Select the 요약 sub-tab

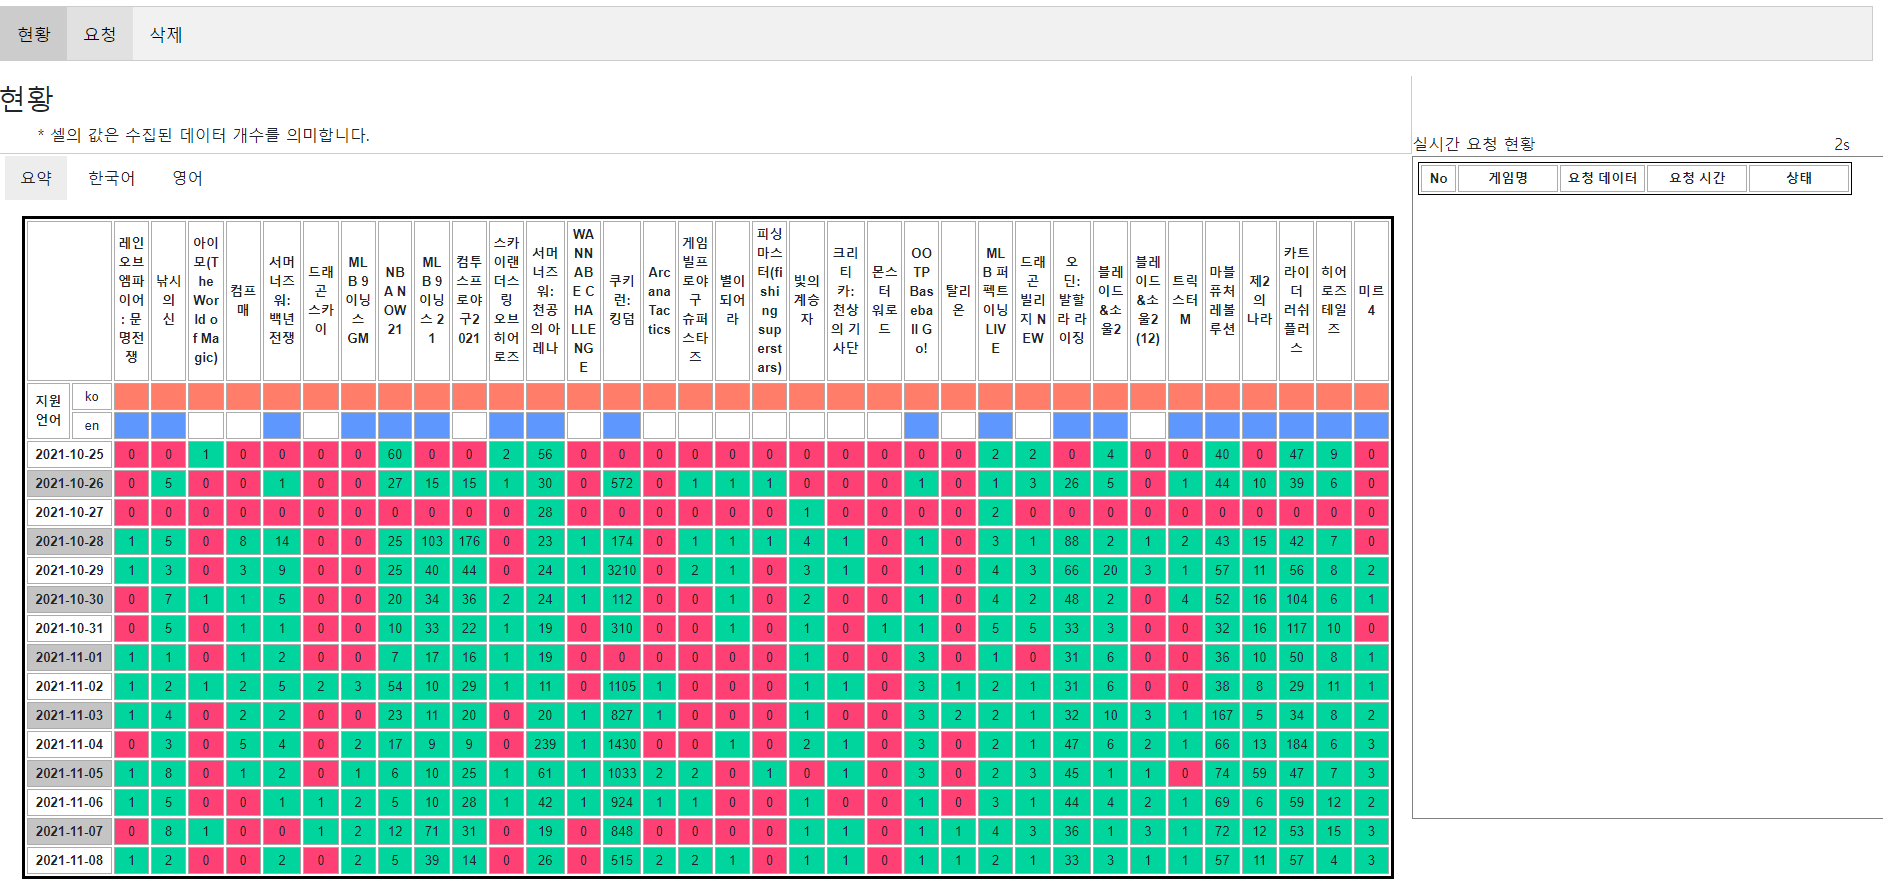click(36, 178)
